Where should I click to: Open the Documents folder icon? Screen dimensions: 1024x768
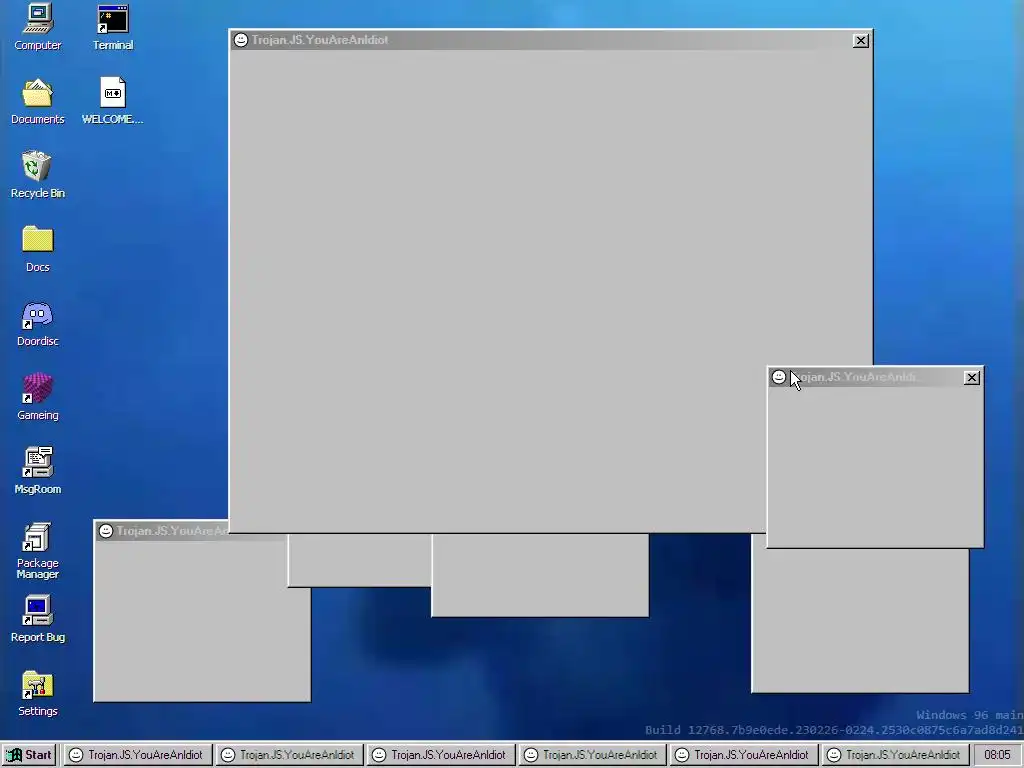(37, 101)
